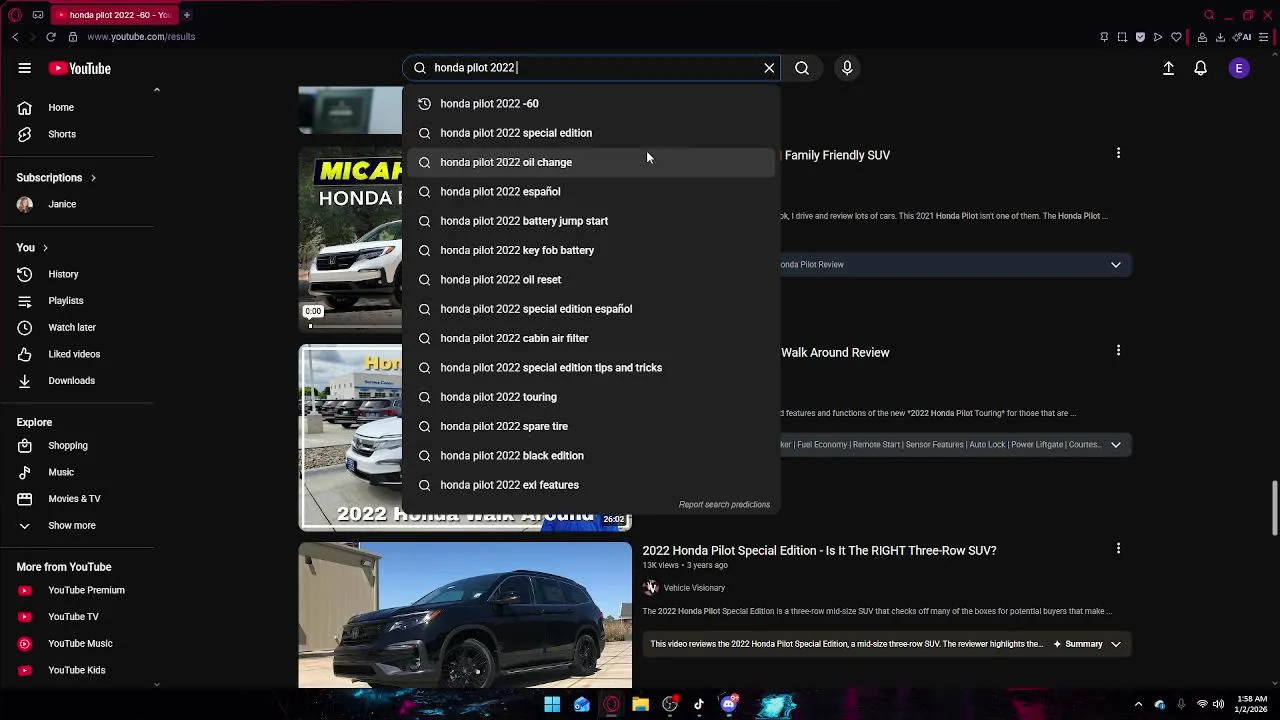The image size is (1280, 720).
Task: Expand the Summary dropdown for Special Edition video
Action: click(1116, 644)
